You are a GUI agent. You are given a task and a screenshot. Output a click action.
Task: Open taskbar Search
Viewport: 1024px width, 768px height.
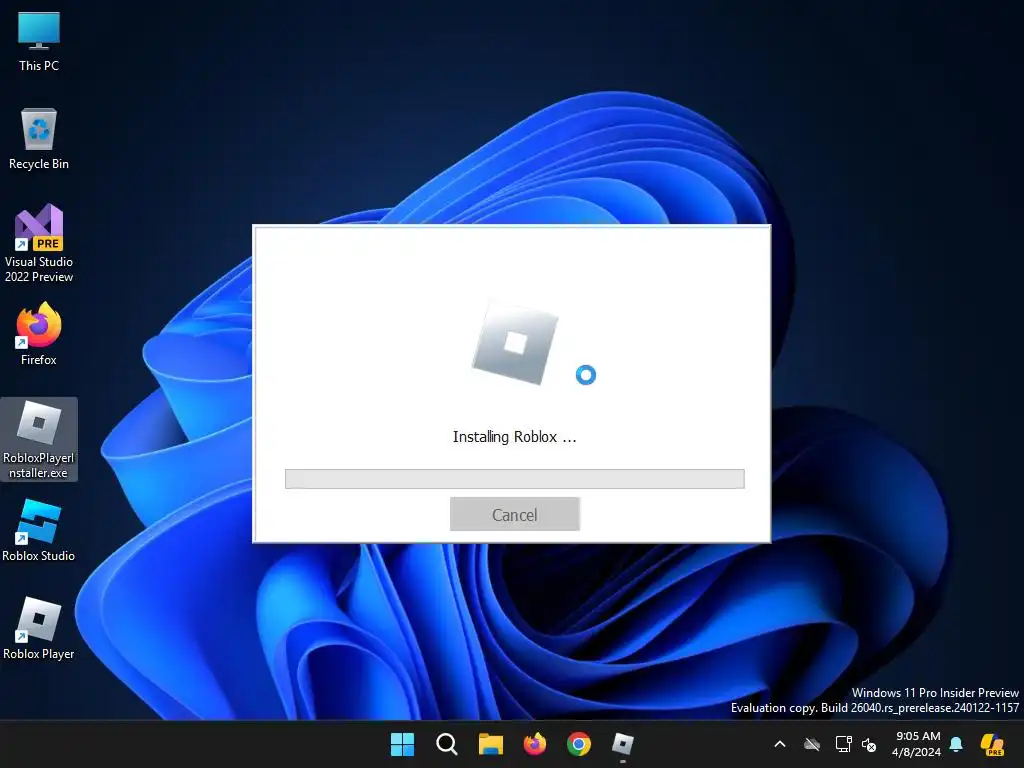pos(447,744)
